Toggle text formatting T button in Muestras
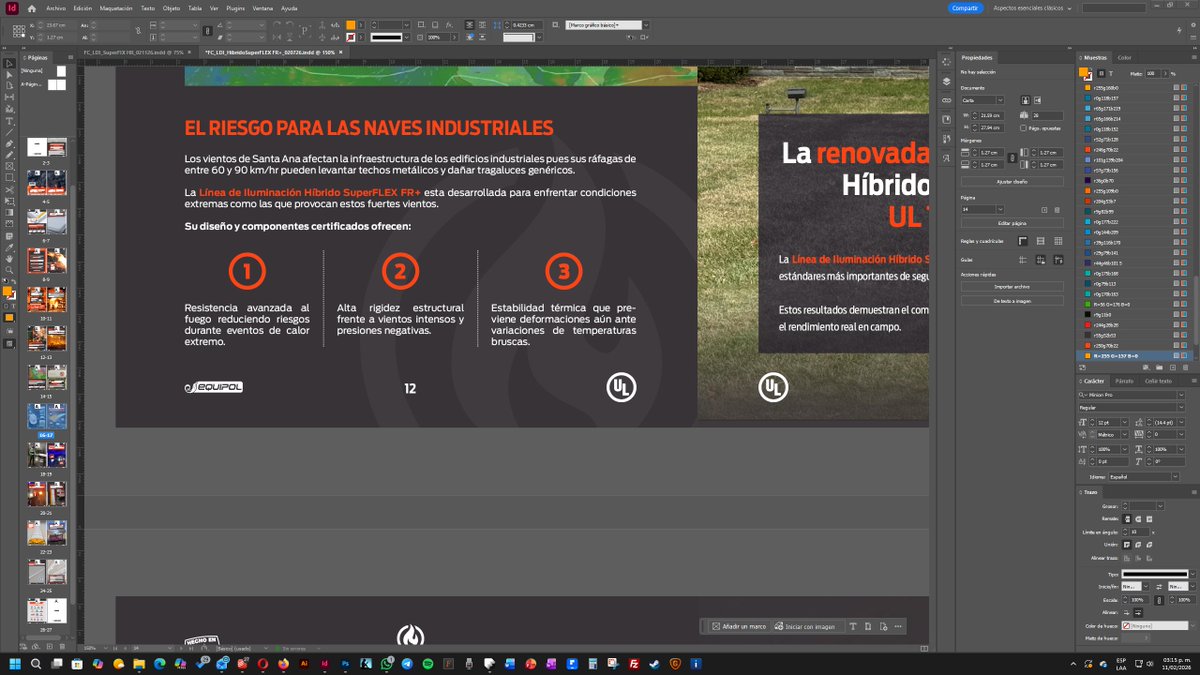The height and width of the screenshot is (675, 1200). 1111,73
